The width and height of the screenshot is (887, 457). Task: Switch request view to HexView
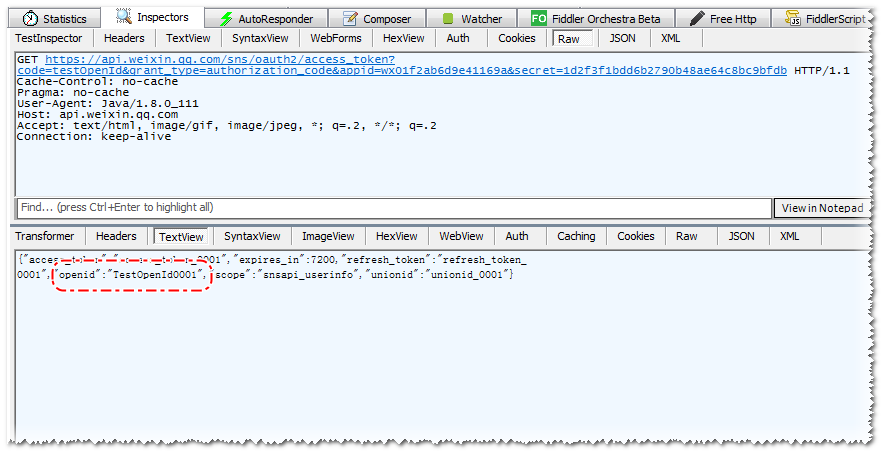(x=403, y=38)
